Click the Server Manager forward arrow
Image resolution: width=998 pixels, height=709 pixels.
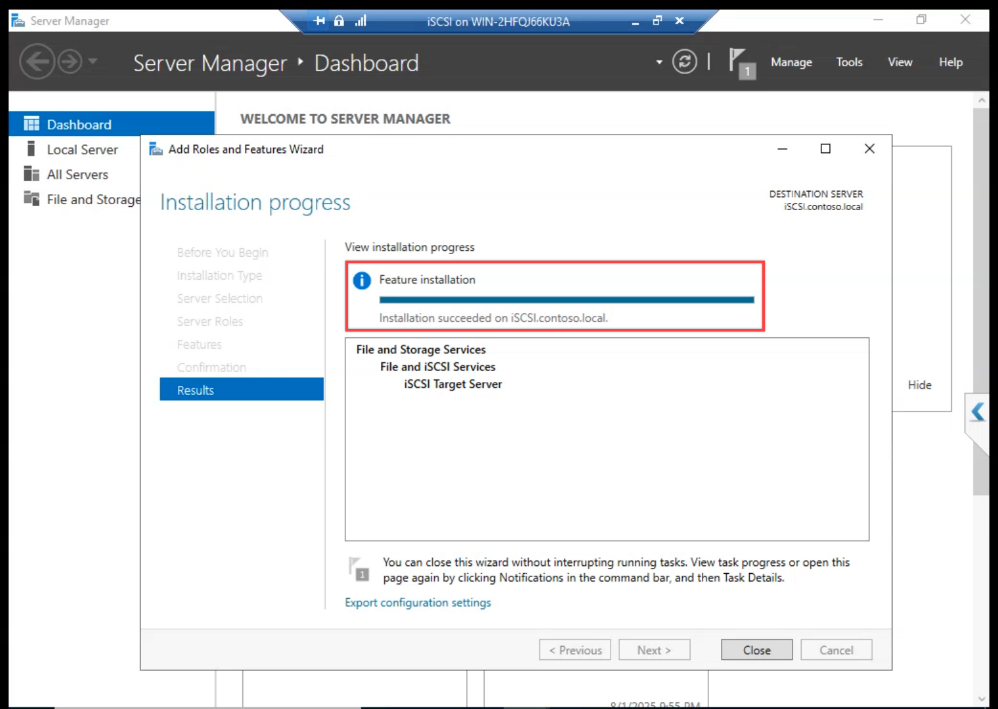(70, 62)
